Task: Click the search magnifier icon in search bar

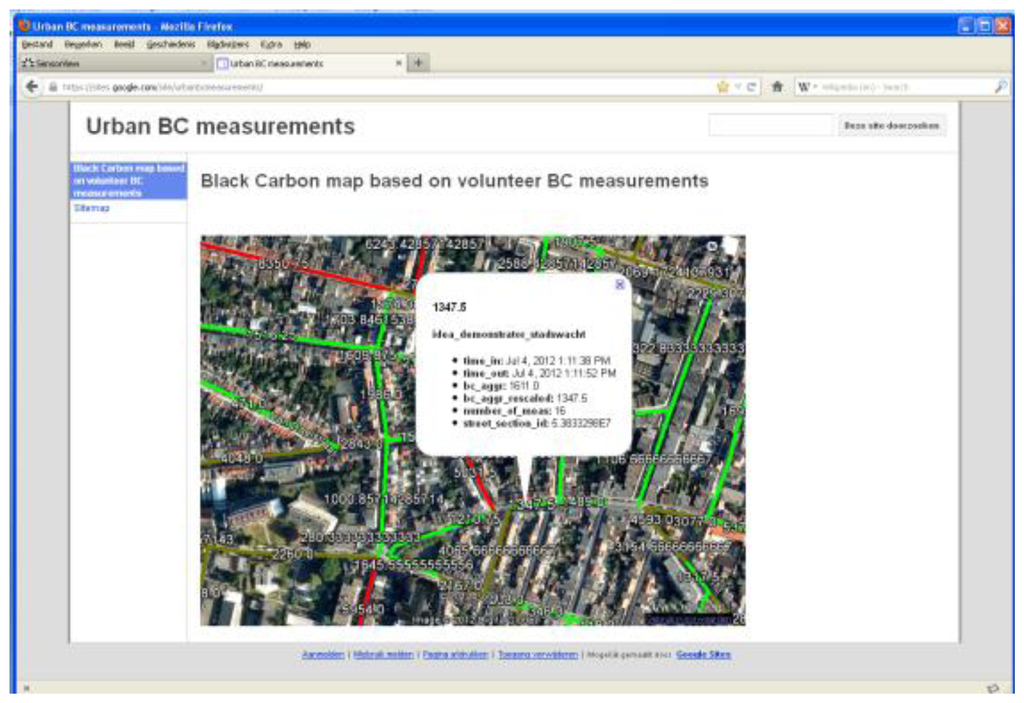Action: pyautogui.click(x=1000, y=87)
